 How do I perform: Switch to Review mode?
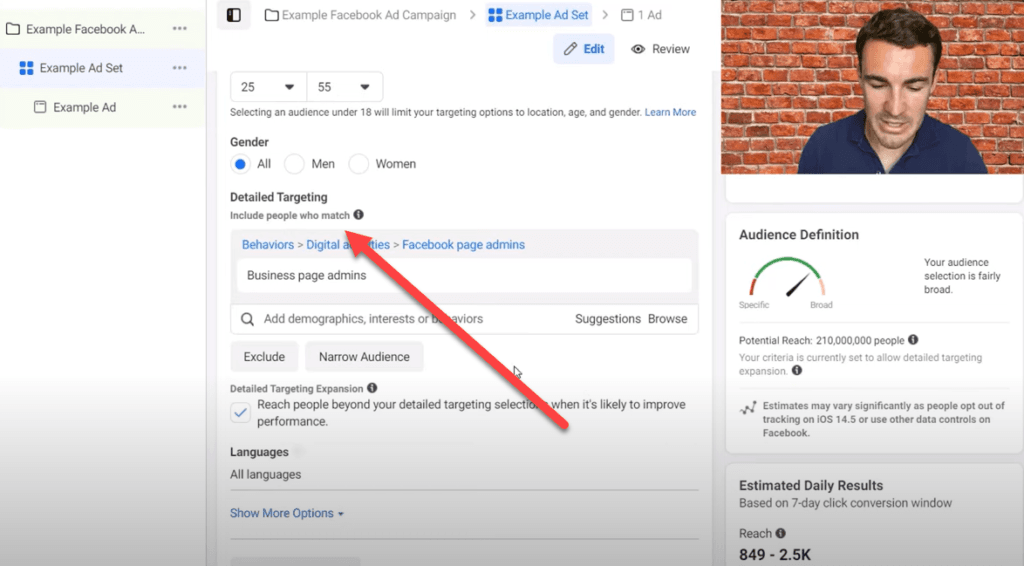(x=660, y=49)
